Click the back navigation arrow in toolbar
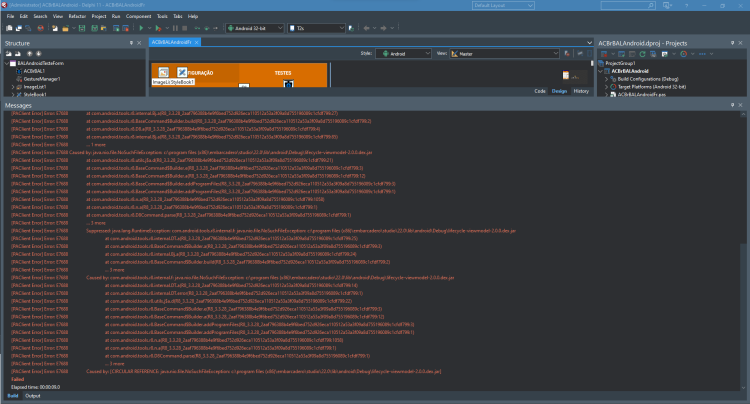The height and width of the screenshot is (404, 750). [x=366, y=28]
